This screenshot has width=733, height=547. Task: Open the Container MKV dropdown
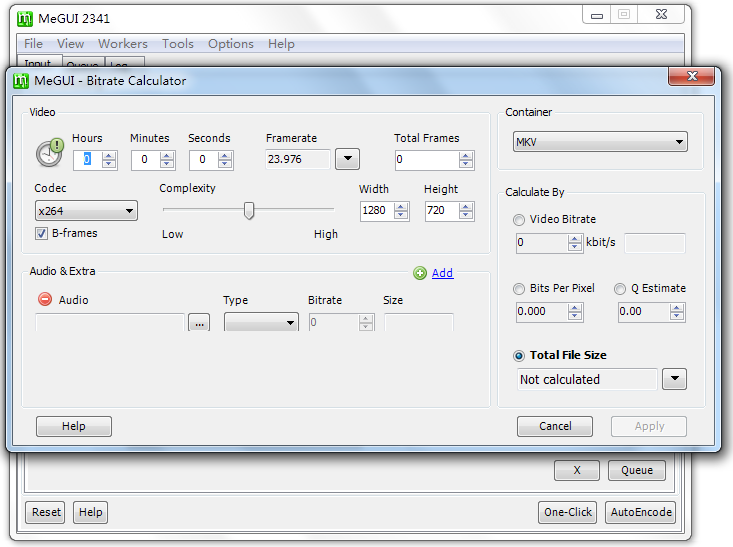pos(600,142)
